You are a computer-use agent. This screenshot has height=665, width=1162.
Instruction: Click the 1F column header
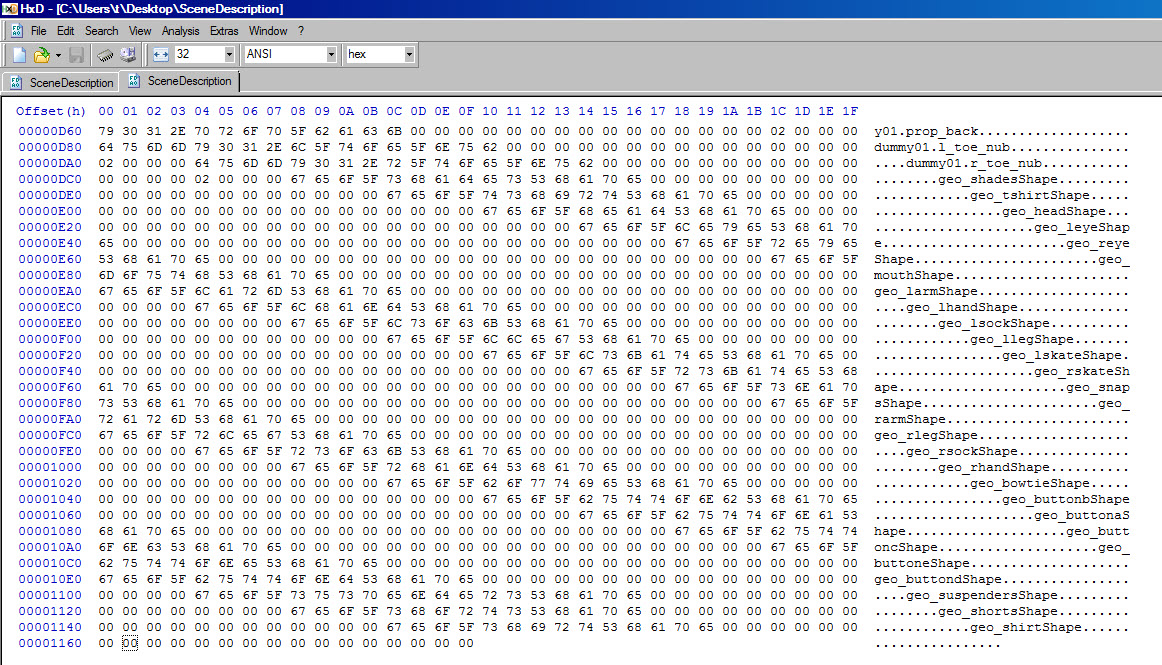(850, 111)
